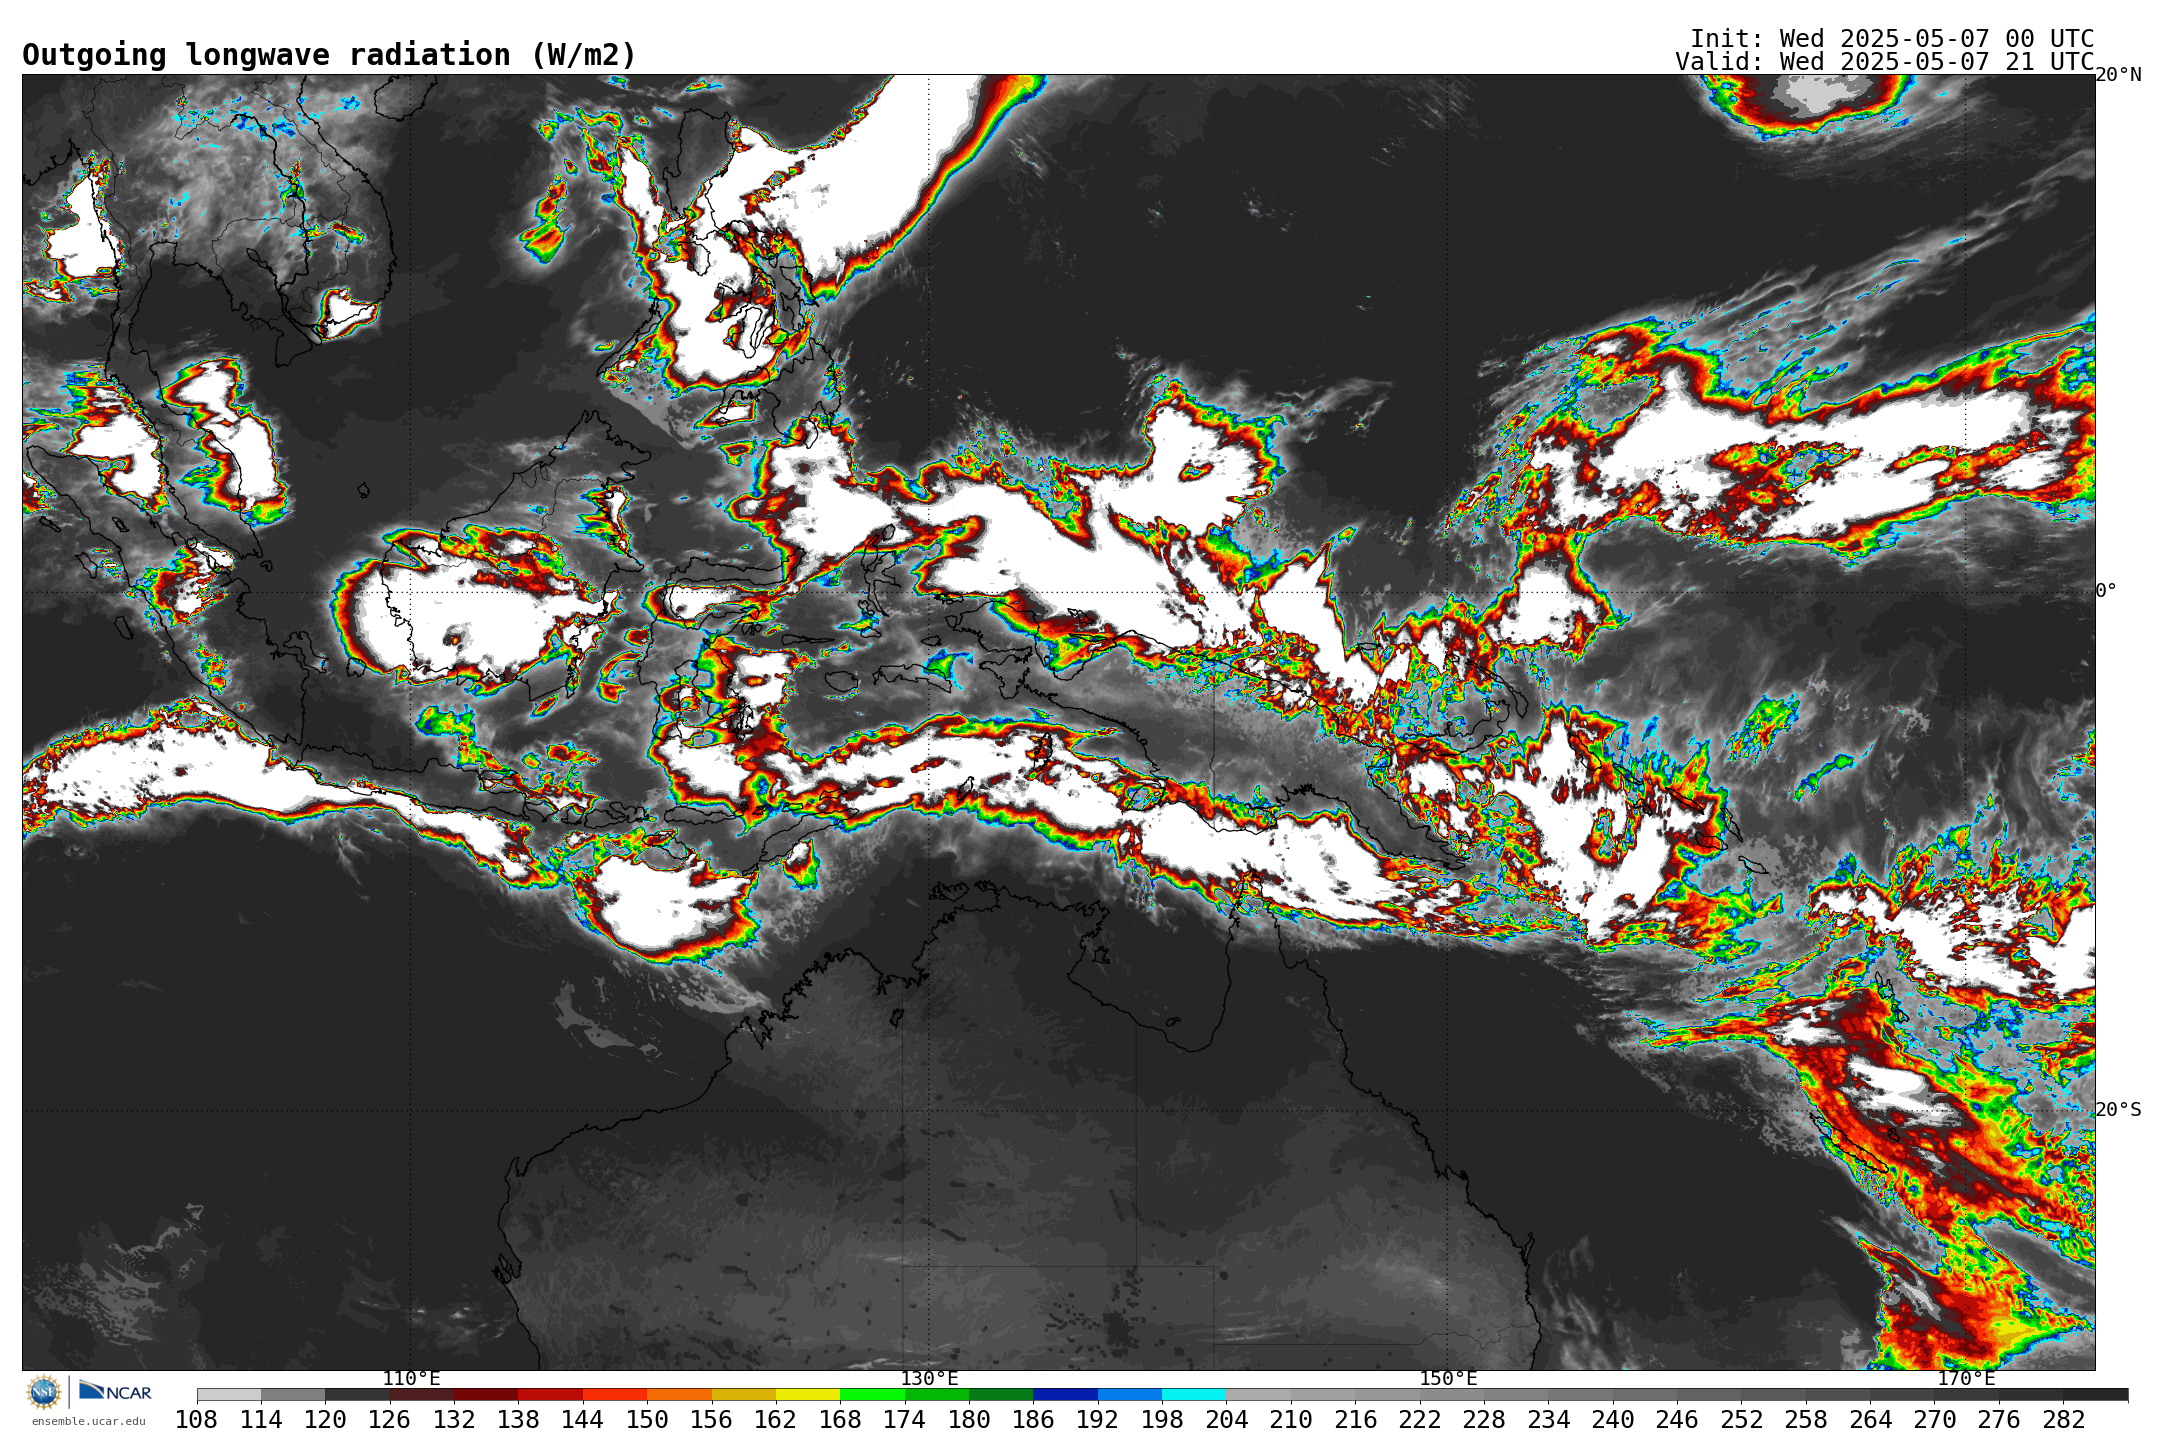The image size is (2160, 1433).
Task: Pick the dark maroon swatch between 126 and 132
Action: 422,1395
